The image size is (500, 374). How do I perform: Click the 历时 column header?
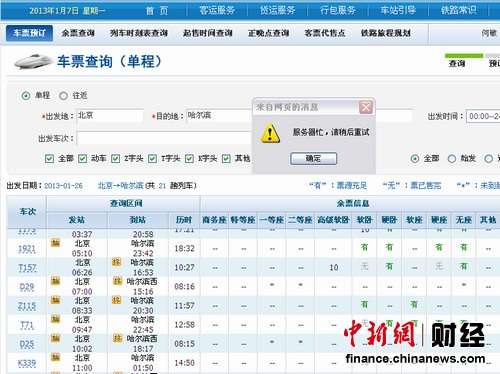point(184,220)
